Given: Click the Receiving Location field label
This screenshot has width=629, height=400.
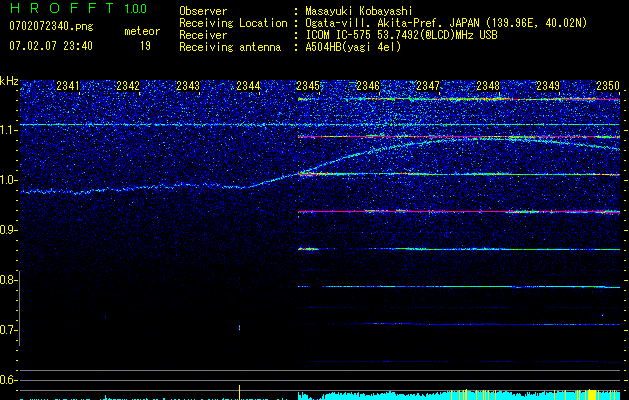Looking at the screenshot, I should (x=233, y=24).
